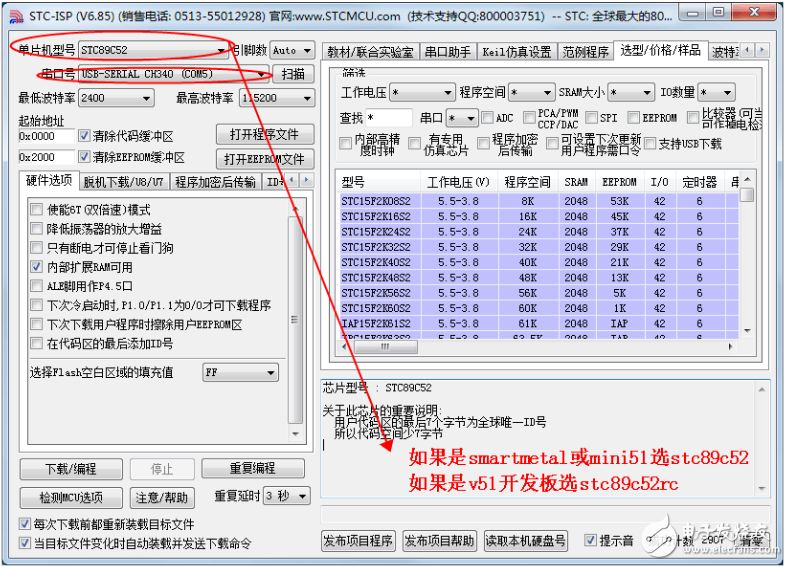
Task: Toggle 清除代码缓冲区 checkbox
Action: point(84,136)
